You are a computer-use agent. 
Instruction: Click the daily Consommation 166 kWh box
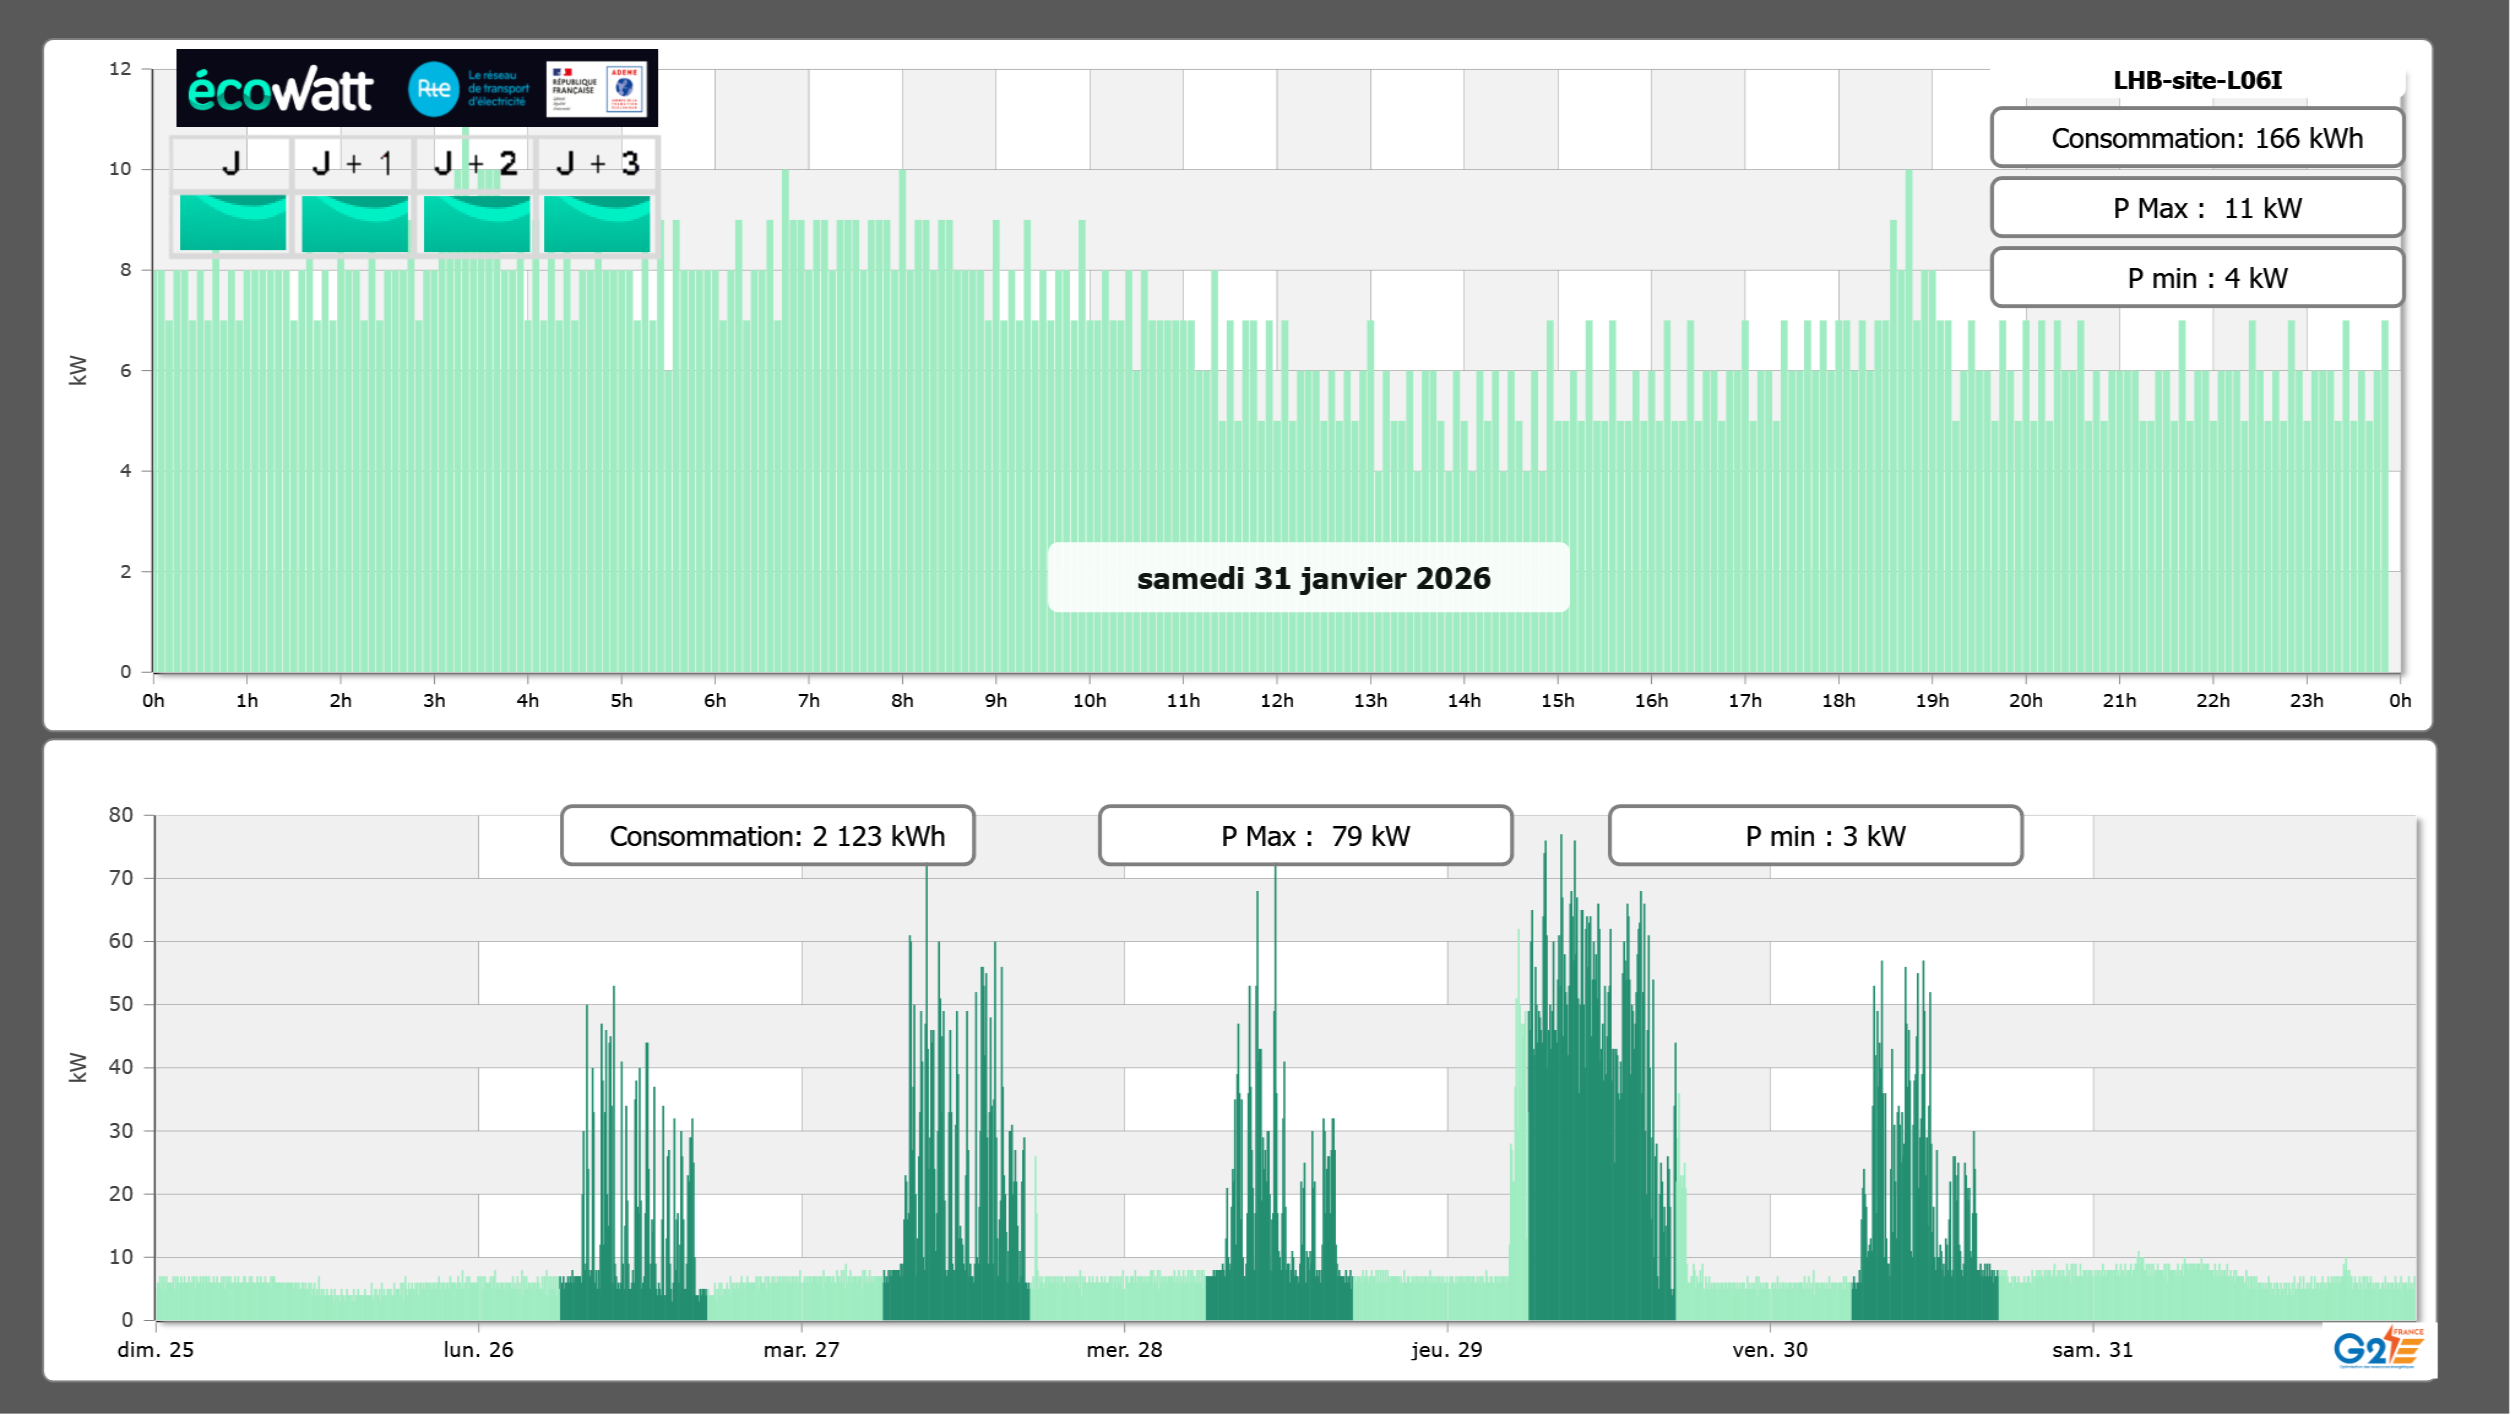click(2196, 138)
